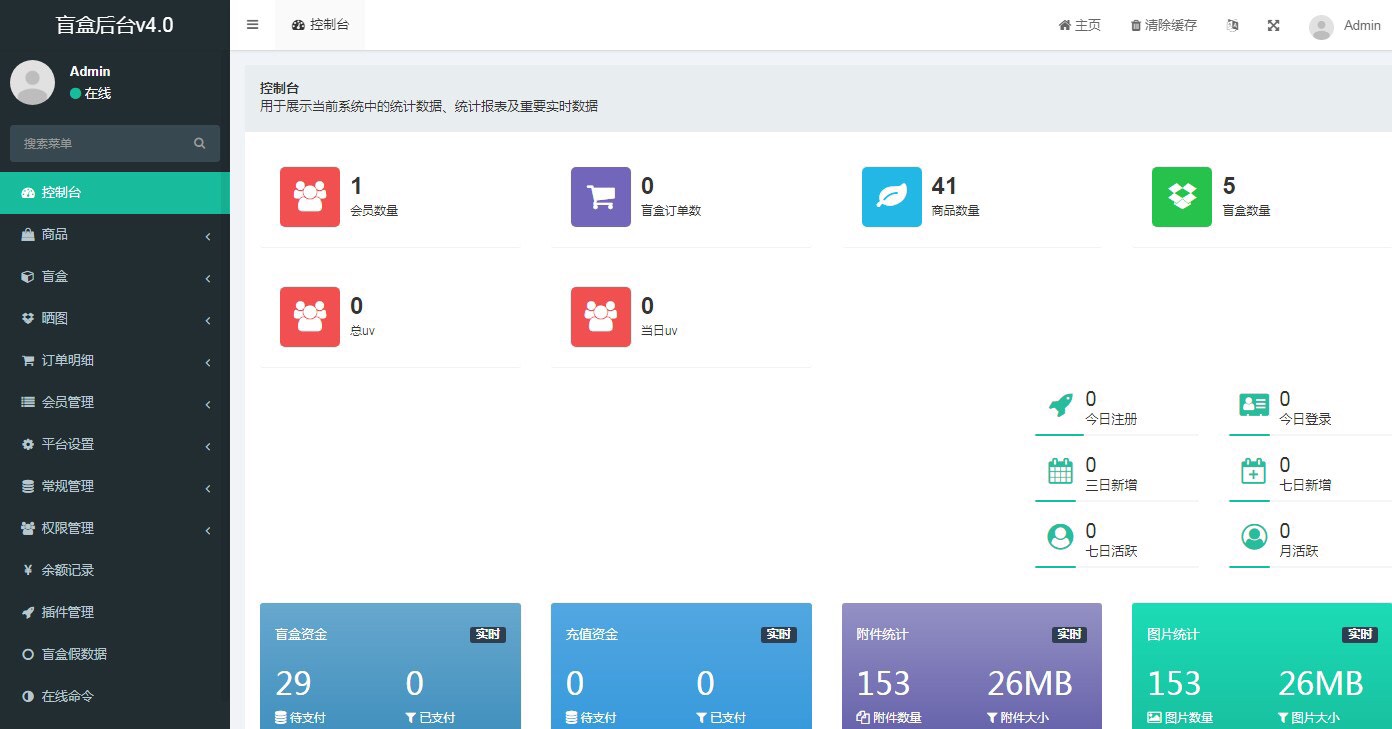Click the 主页 home link

(1079, 26)
